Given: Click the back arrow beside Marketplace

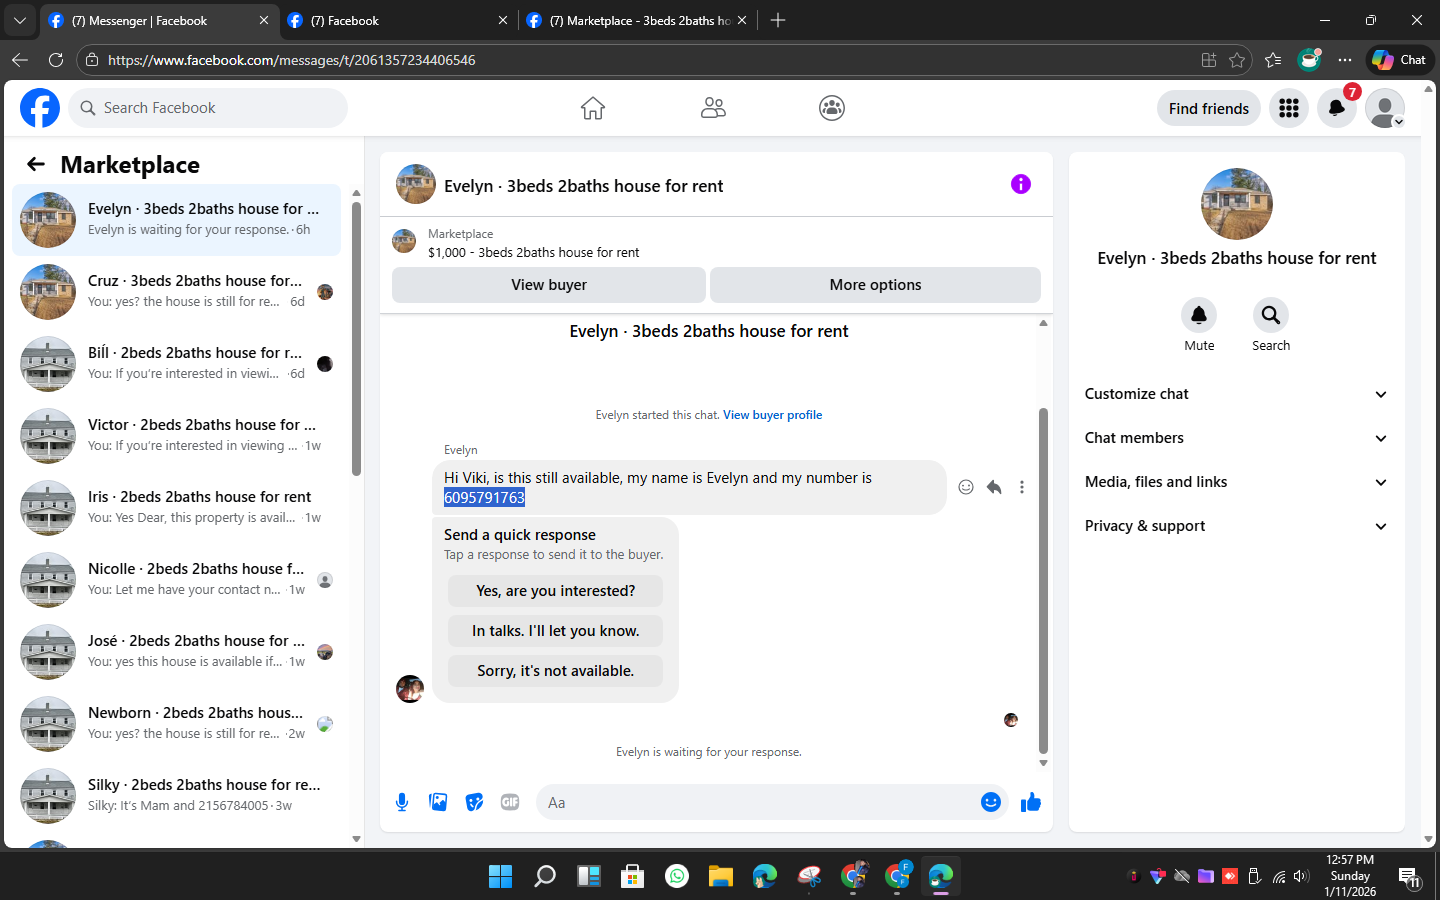Looking at the screenshot, I should 36,164.
